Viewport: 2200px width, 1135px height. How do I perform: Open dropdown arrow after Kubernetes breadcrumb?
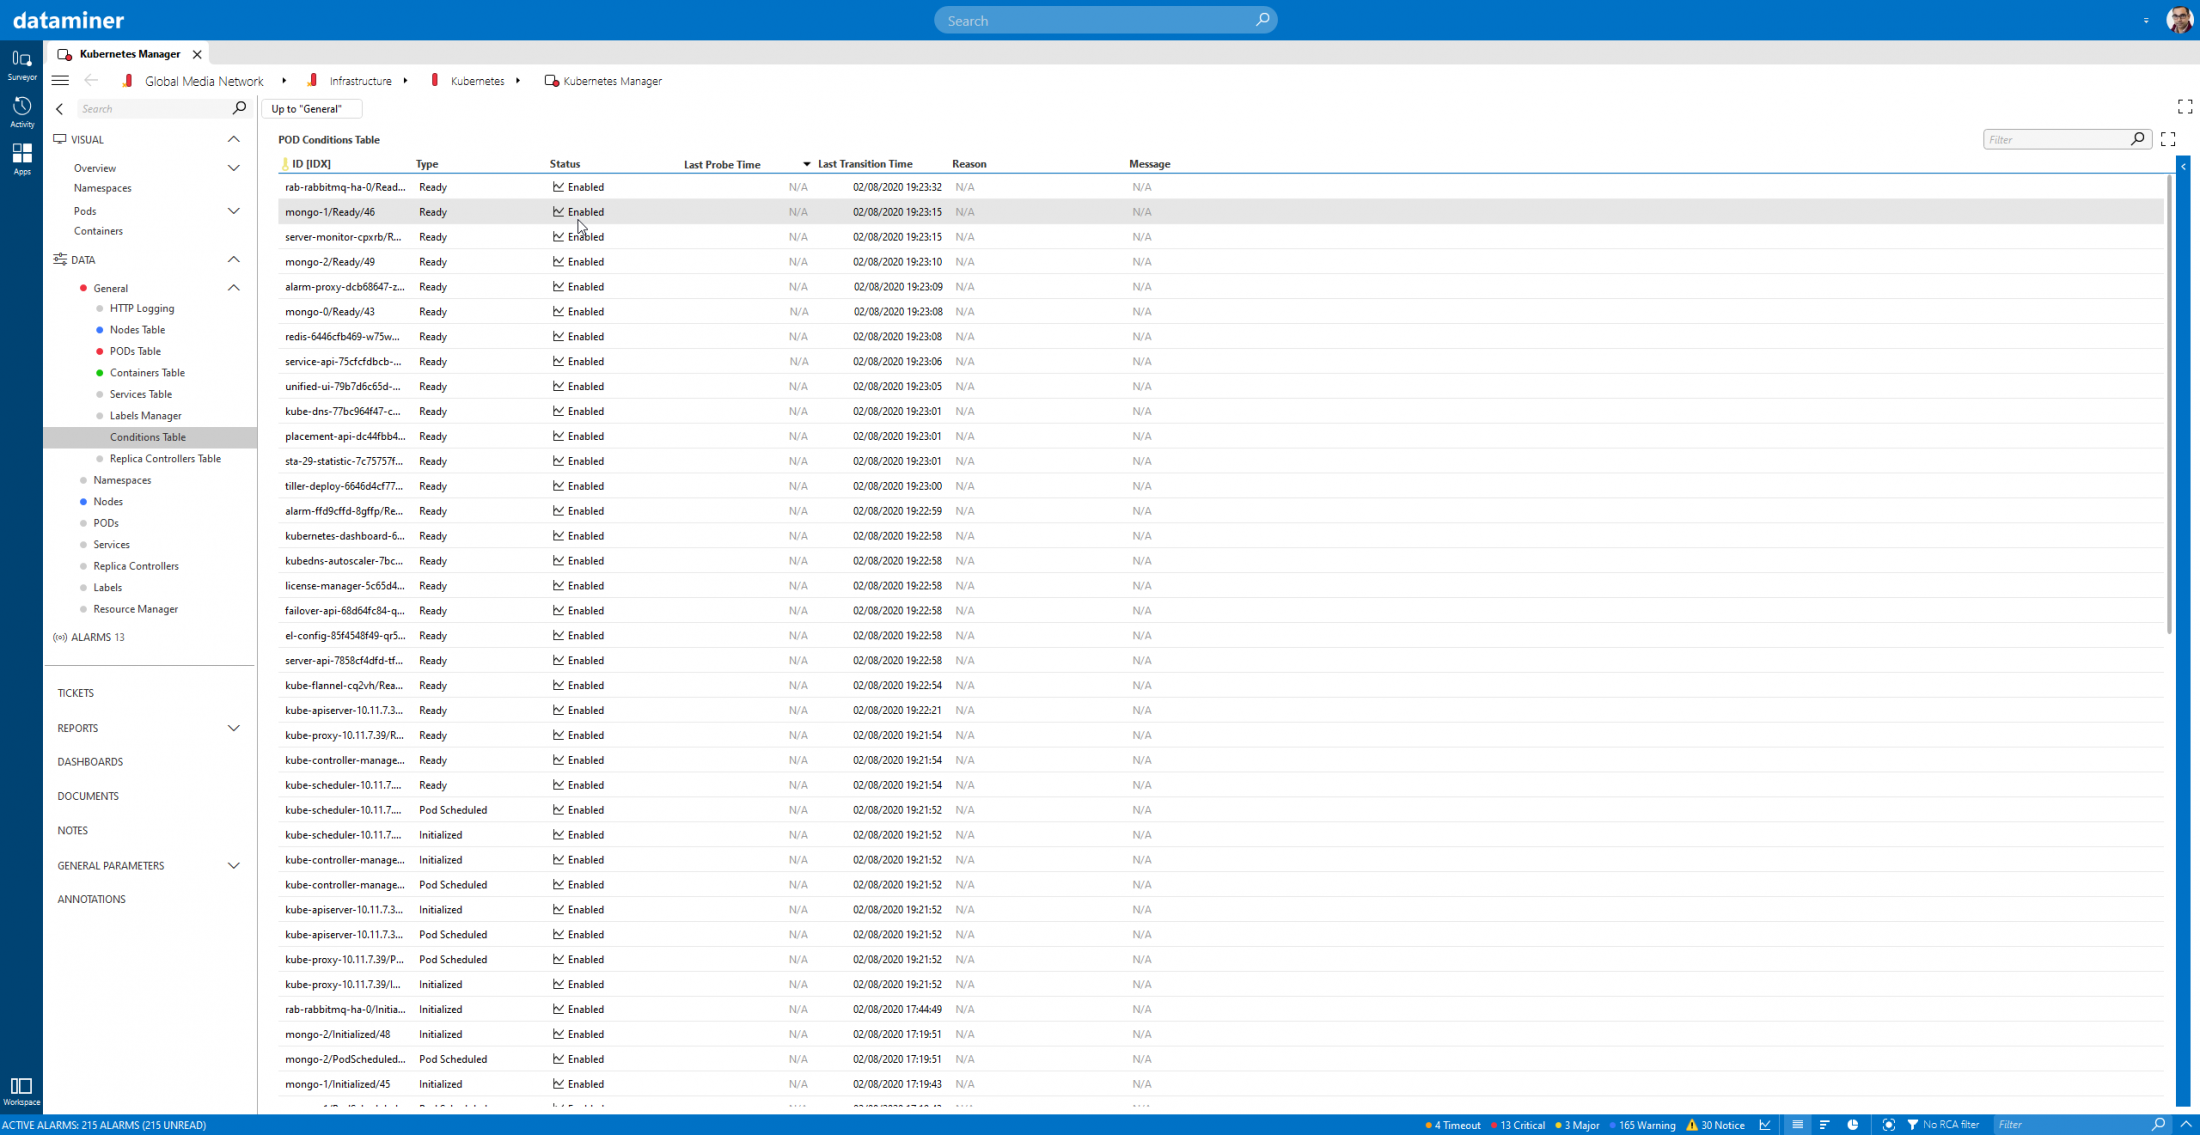pyautogui.click(x=518, y=81)
